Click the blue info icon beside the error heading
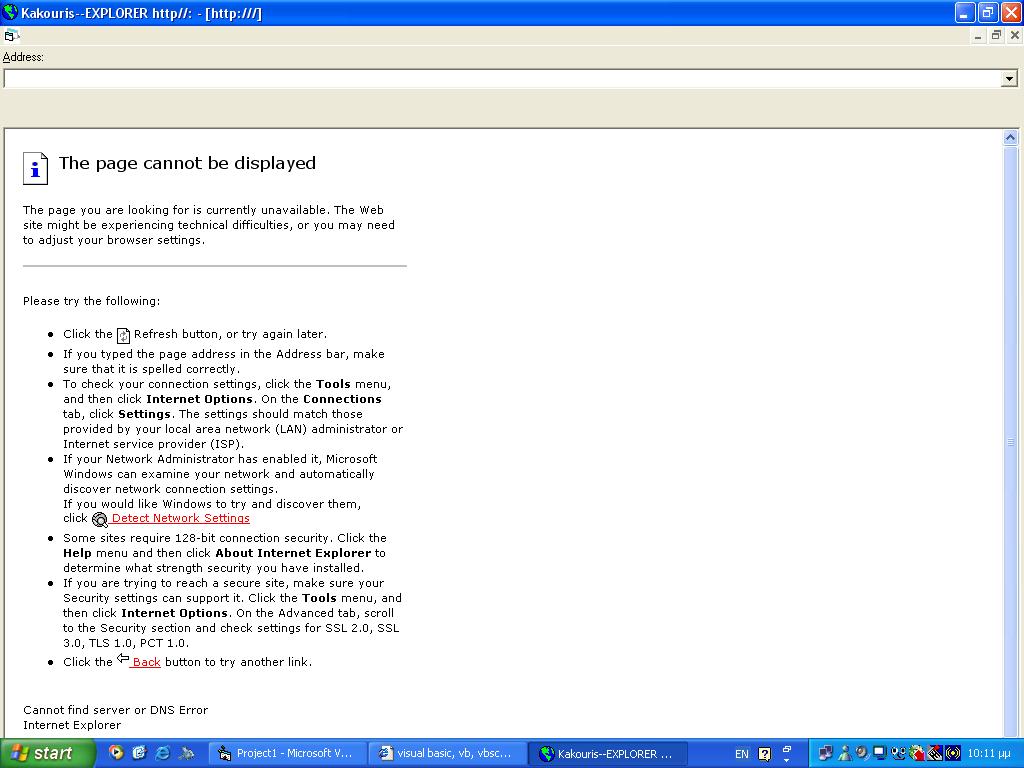This screenshot has height=768, width=1024. [35, 168]
